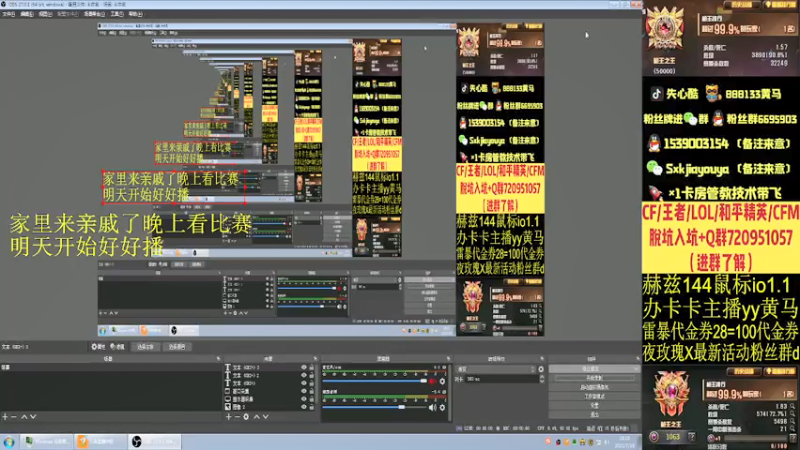Toggle the third text source's eye visibility
Screen dimensions: 800x450
pos(304,383)
